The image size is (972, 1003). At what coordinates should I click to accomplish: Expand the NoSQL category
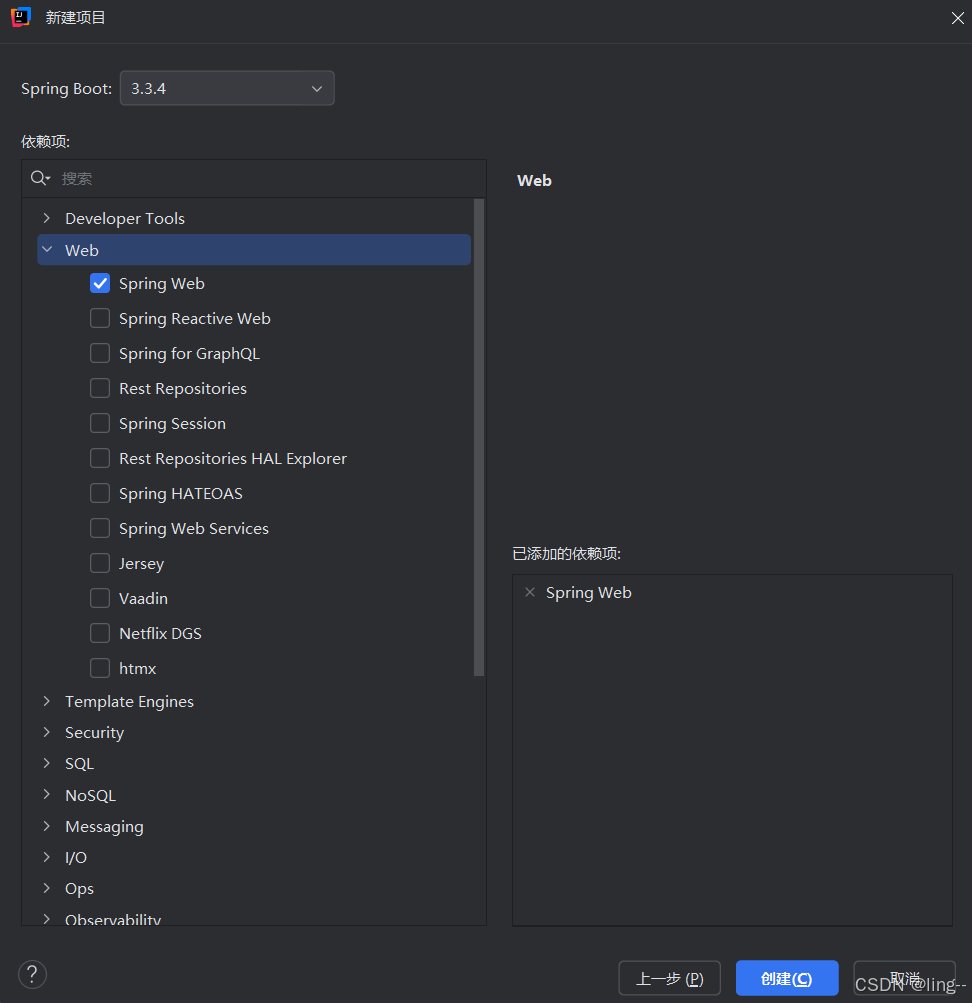[47, 794]
